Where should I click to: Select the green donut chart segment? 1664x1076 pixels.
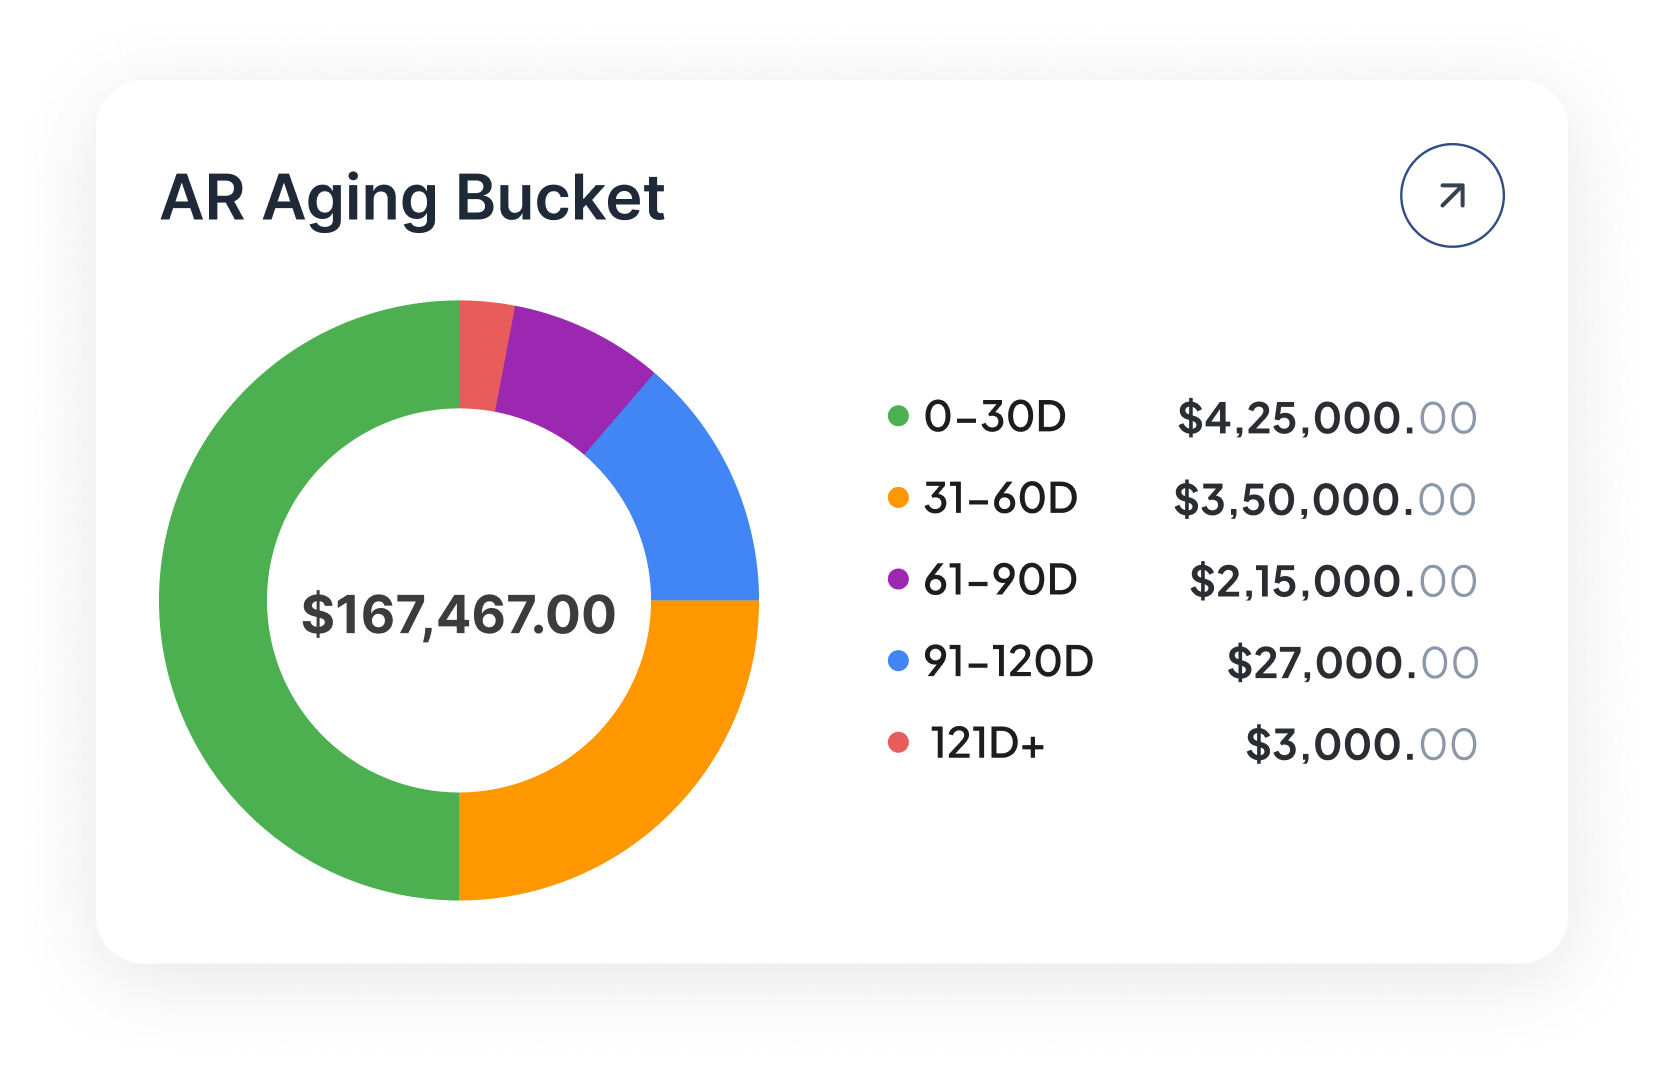point(215,600)
